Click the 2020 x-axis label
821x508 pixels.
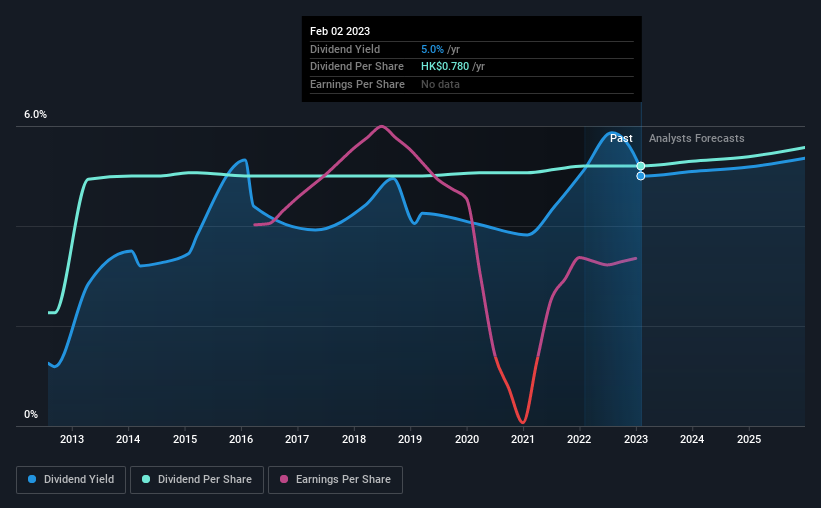(x=467, y=439)
